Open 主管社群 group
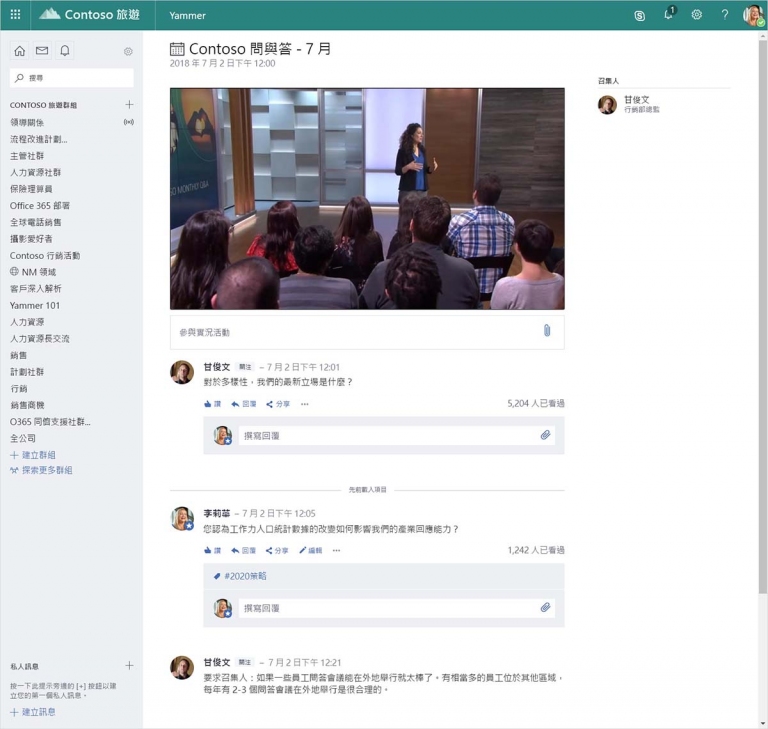 (27, 156)
